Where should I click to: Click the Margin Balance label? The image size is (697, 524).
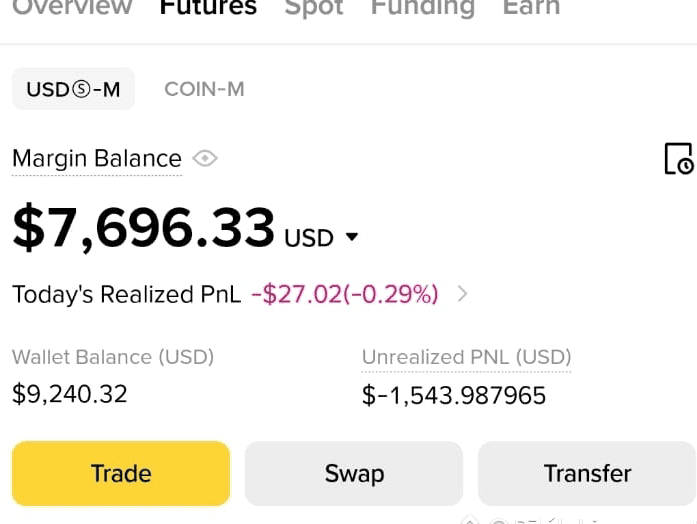tap(97, 159)
